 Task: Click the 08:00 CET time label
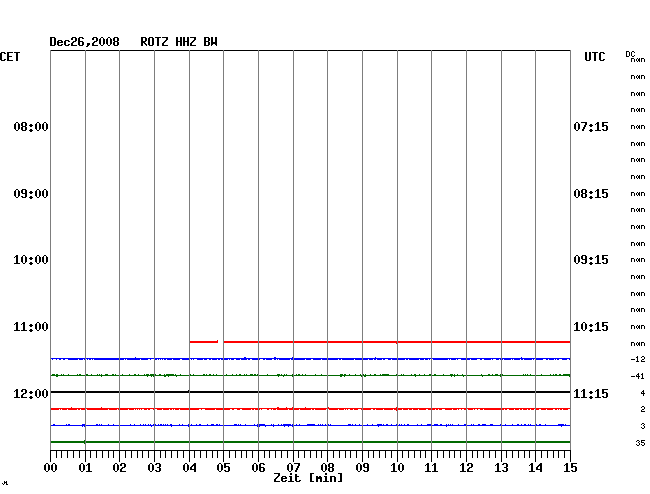tap(31, 126)
